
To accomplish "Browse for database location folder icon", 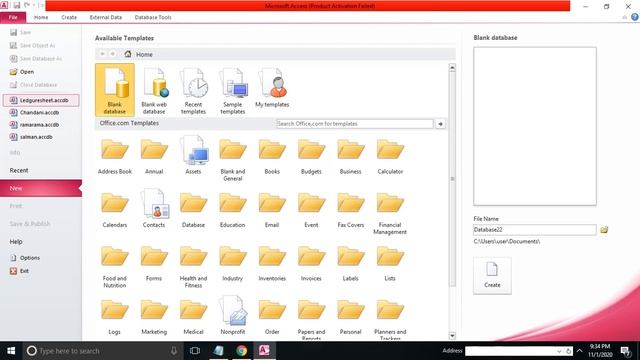I will (x=604, y=230).
